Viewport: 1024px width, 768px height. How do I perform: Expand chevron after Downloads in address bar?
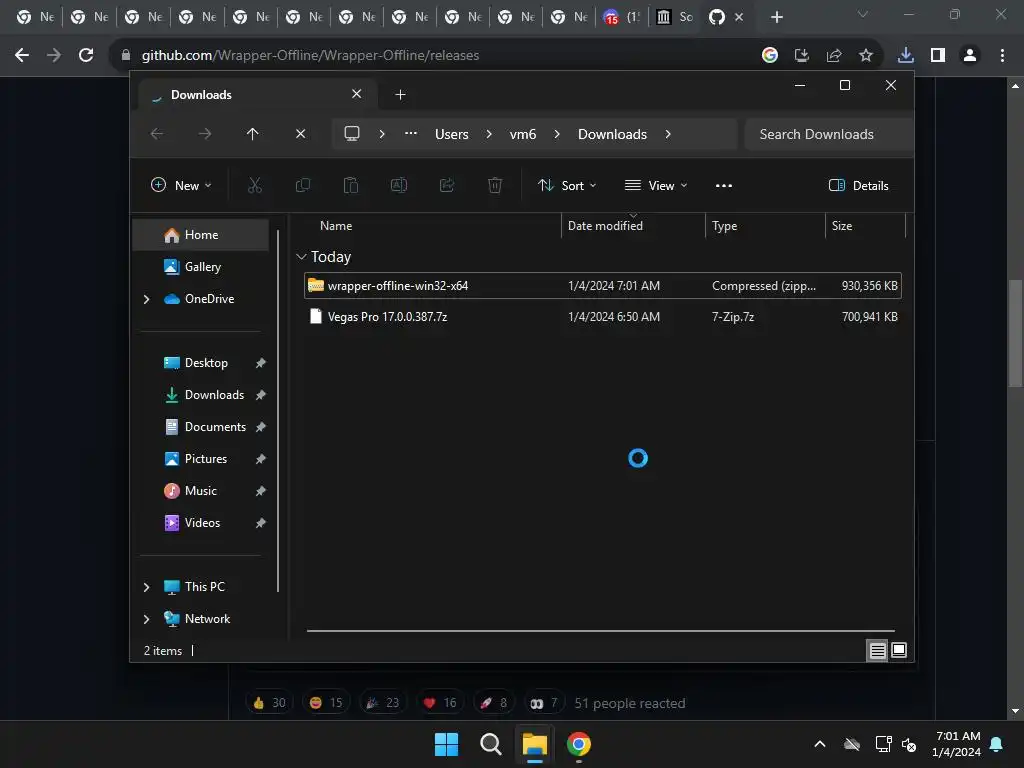point(667,134)
